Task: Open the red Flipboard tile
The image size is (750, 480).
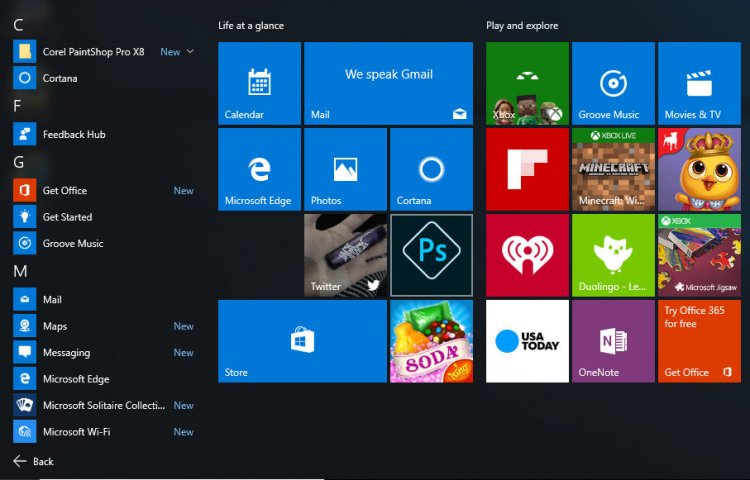Action: pyautogui.click(x=527, y=169)
